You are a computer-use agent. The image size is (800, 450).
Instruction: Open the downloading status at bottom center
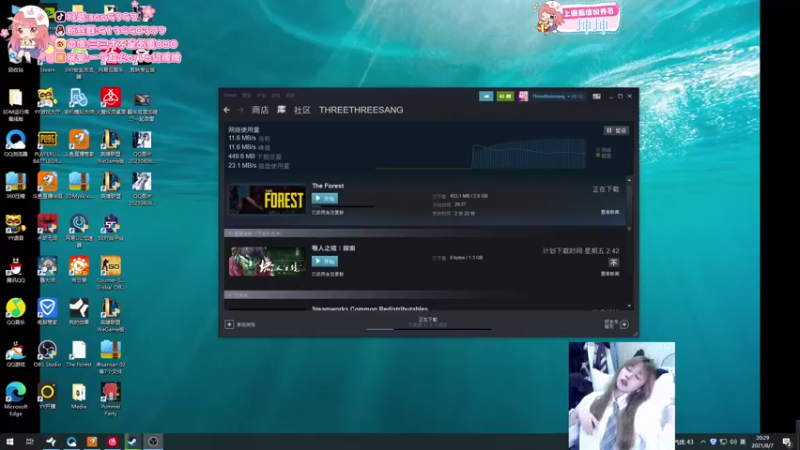(428, 322)
